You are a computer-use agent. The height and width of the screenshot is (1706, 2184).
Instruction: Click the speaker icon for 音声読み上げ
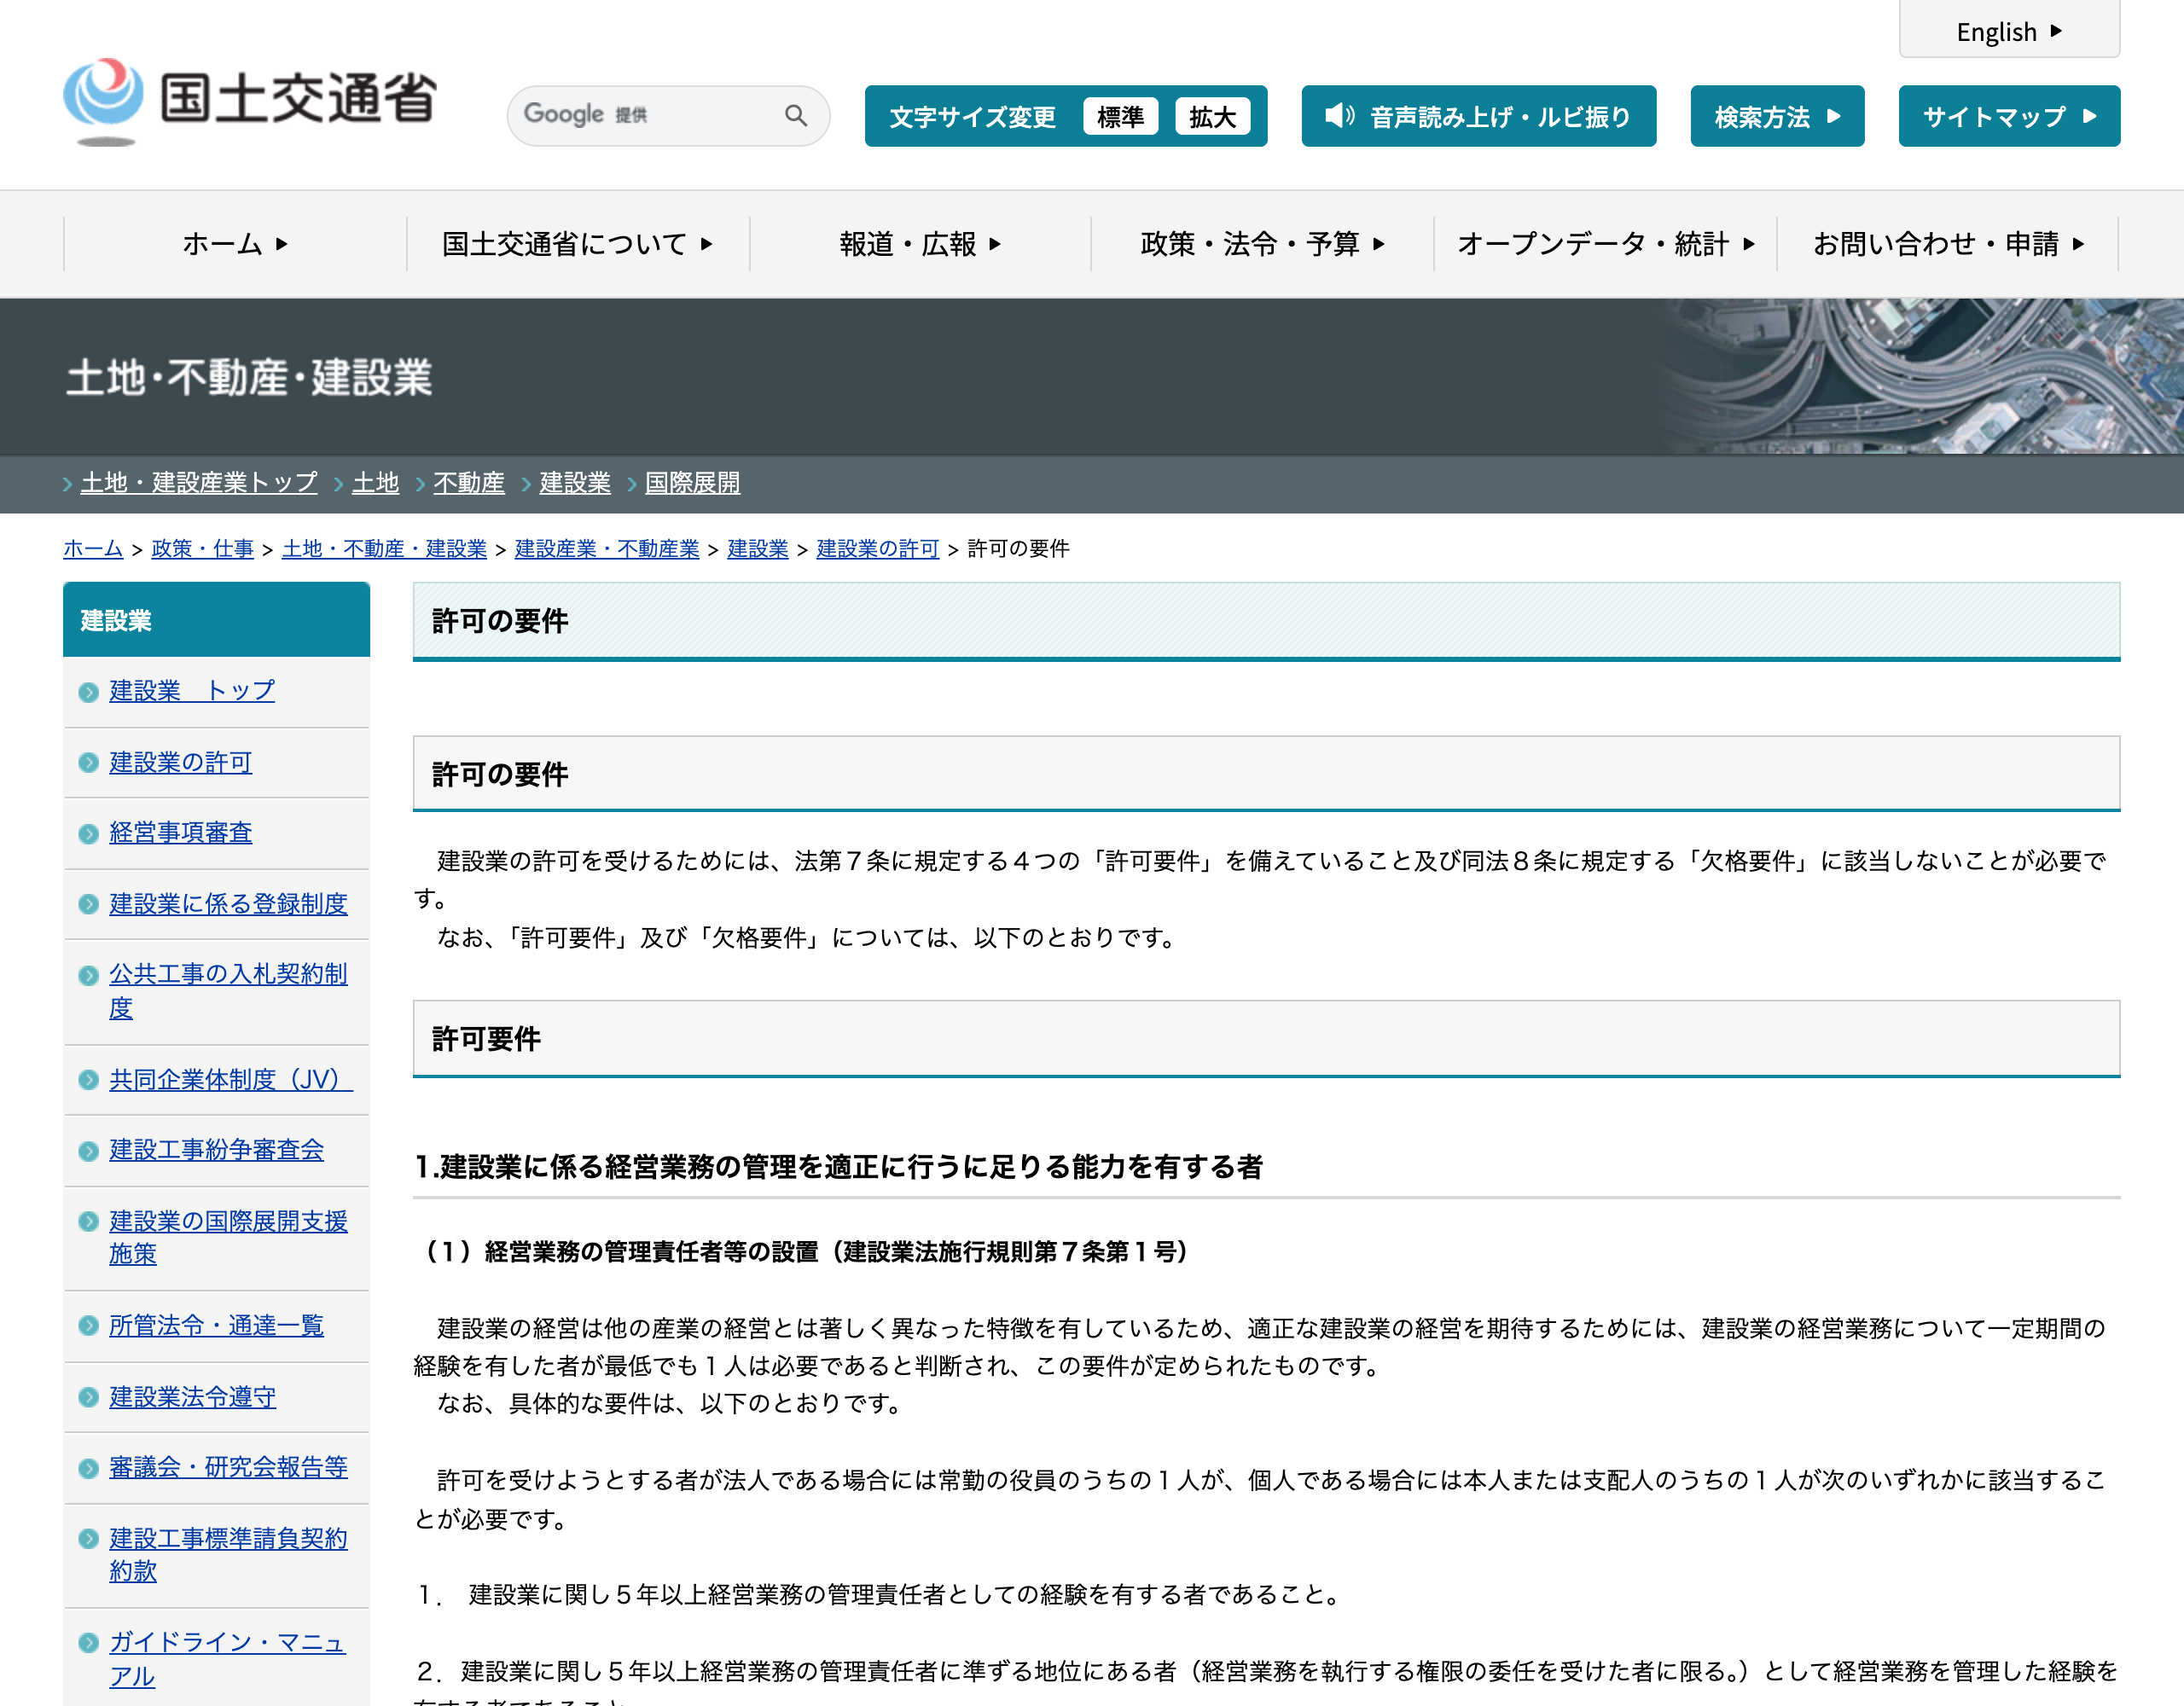tap(1339, 116)
